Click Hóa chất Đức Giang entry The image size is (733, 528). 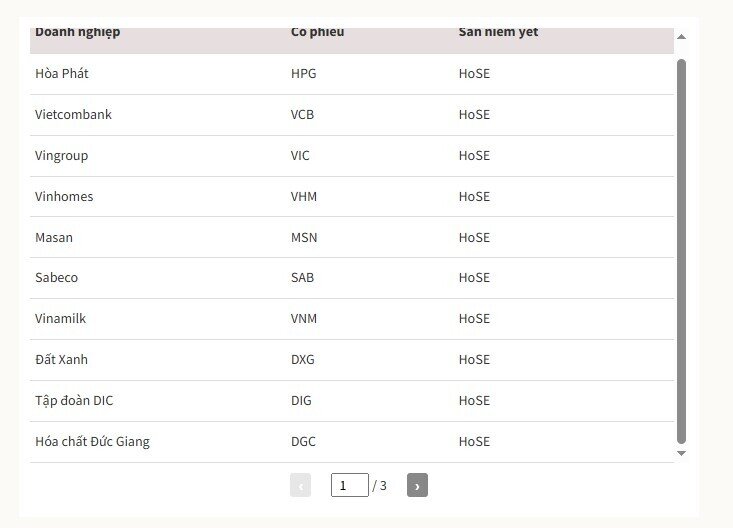(93, 441)
